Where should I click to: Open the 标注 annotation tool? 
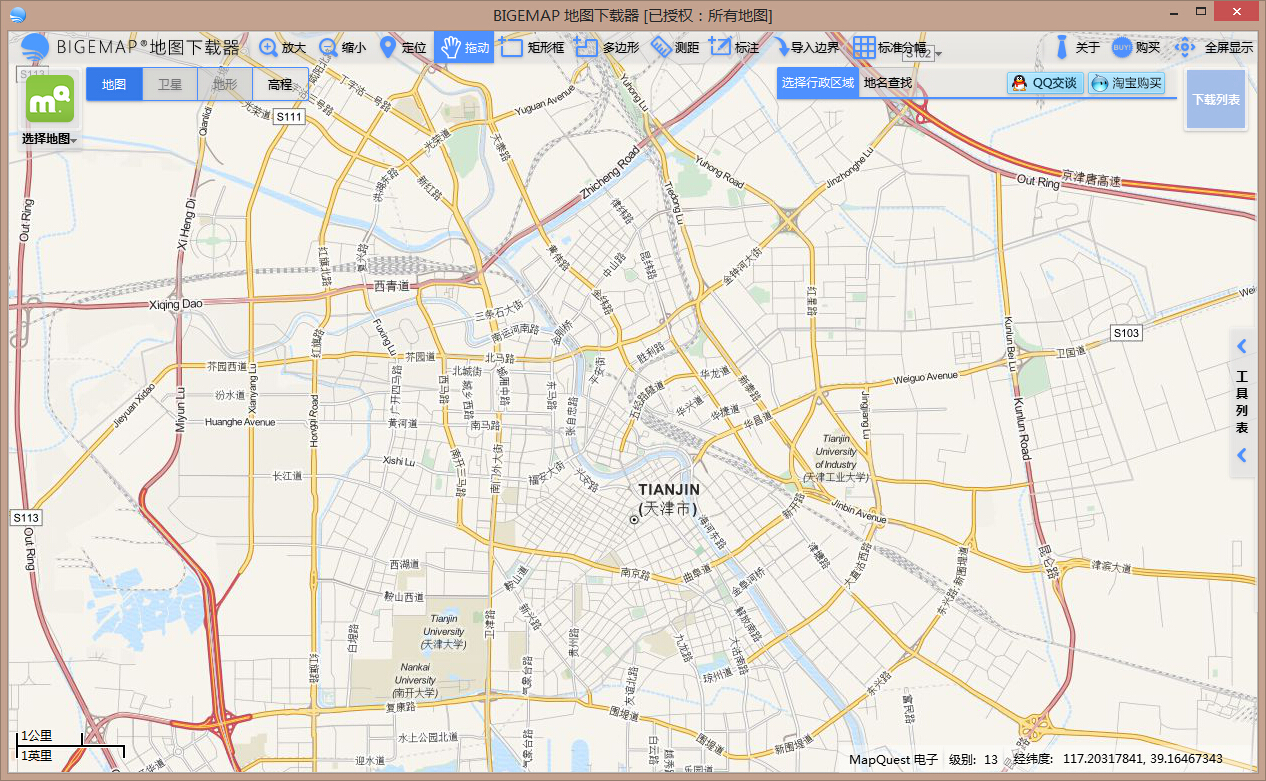pyautogui.click(x=734, y=47)
